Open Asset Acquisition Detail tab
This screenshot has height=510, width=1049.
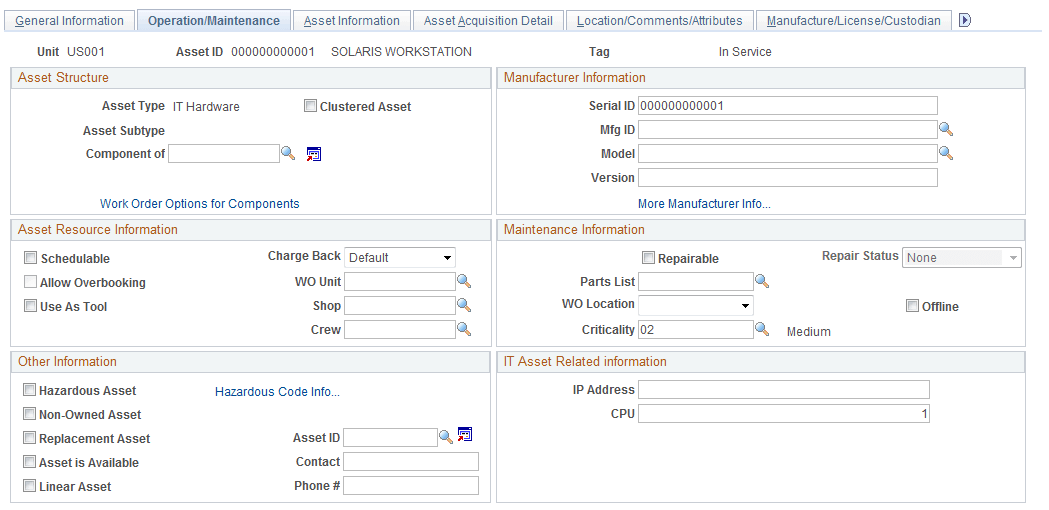(x=488, y=21)
